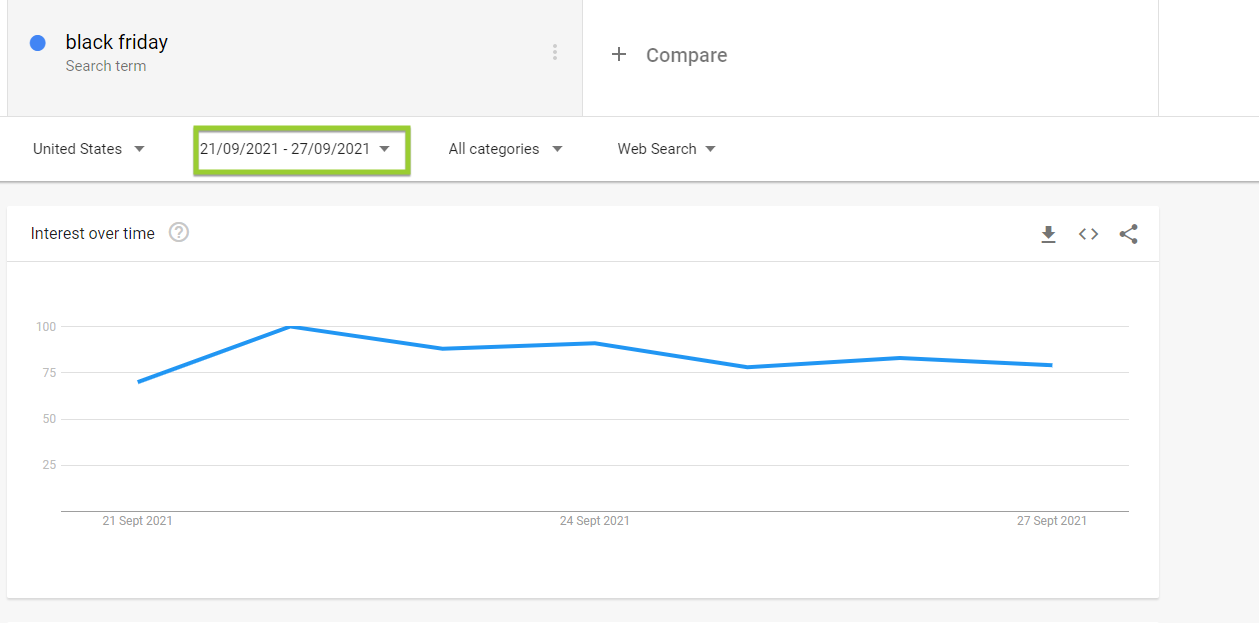The image size is (1259, 623).
Task: Expand the United States region dropdown
Action: pos(88,148)
